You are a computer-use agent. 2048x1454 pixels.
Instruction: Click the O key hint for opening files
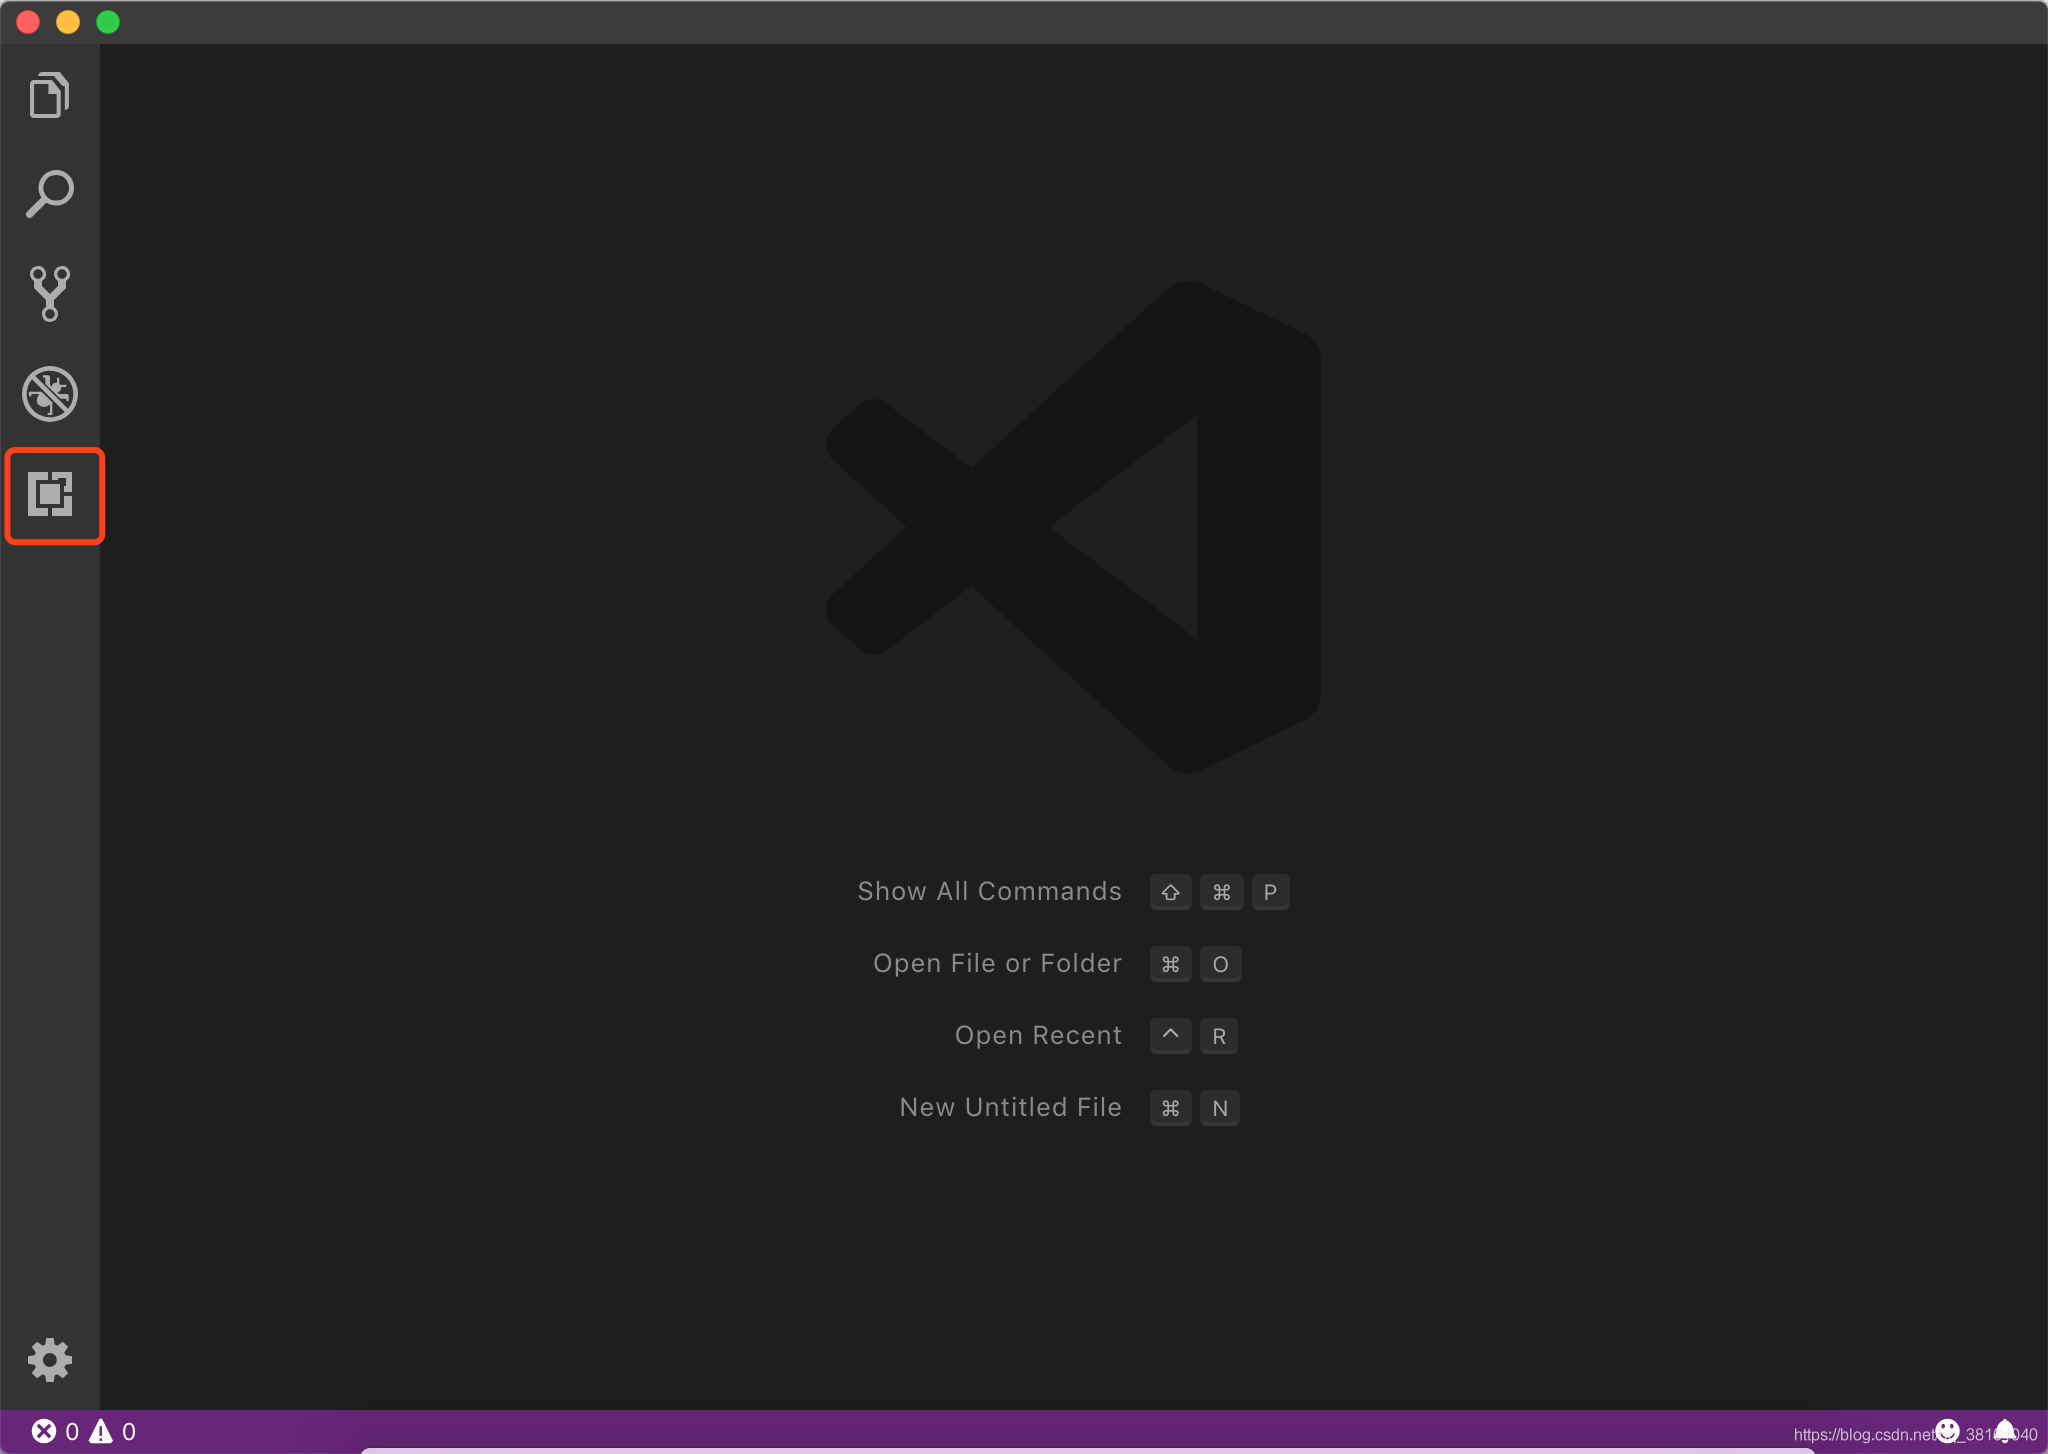1220,964
